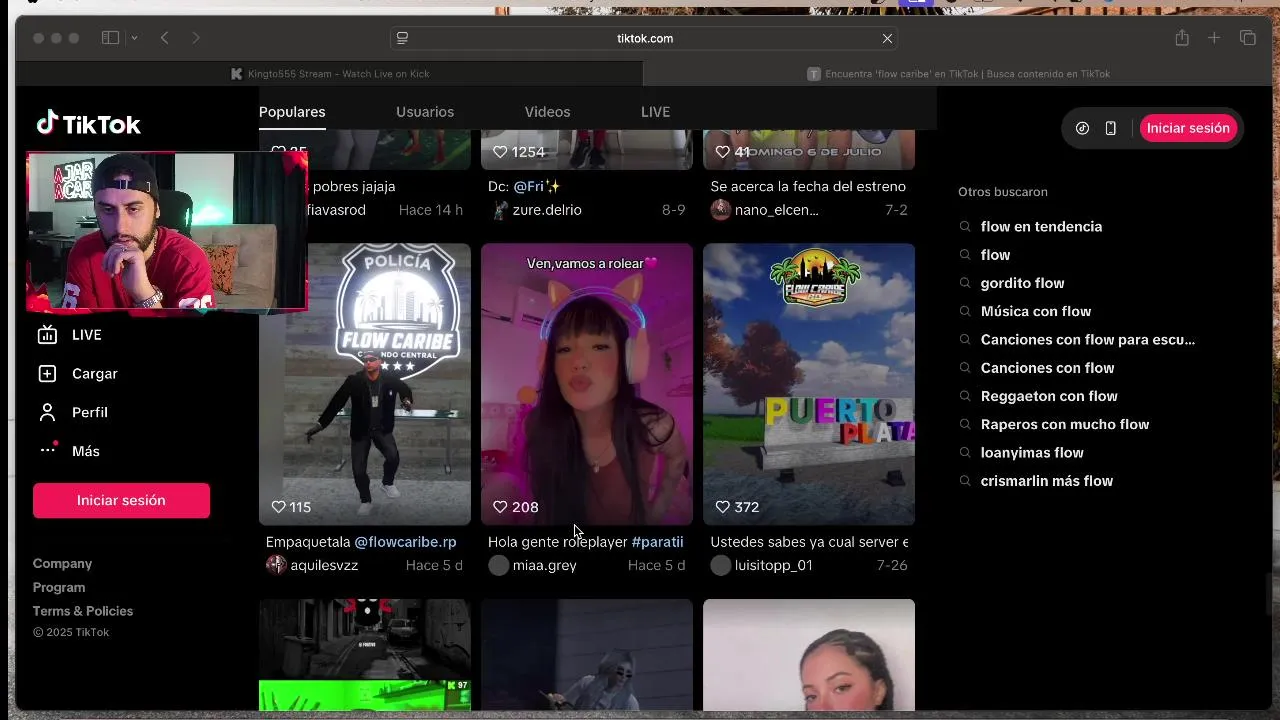The width and height of the screenshot is (1280, 720).
Task: Open Safari sidebar dropdown chevron
Action: coord(134,38)
